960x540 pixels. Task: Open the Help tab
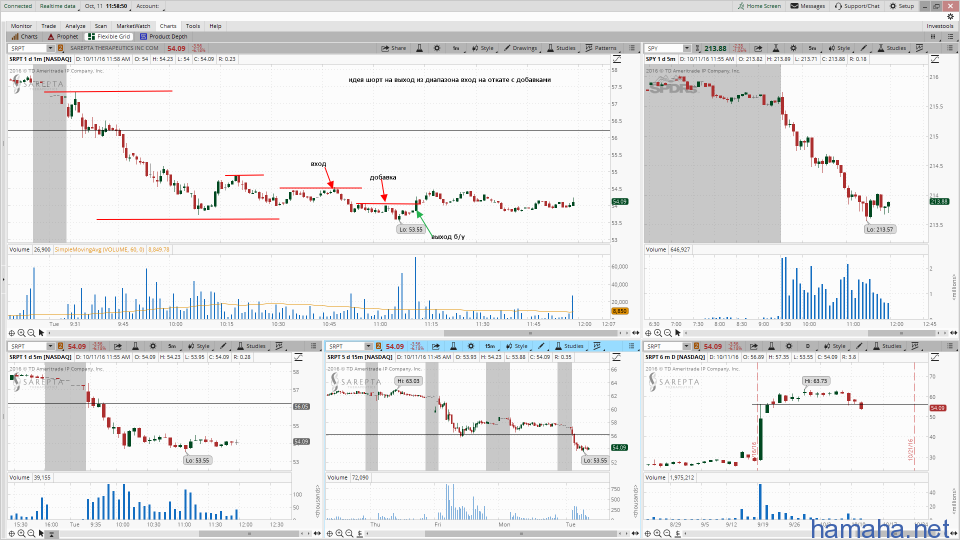point(215,26)
